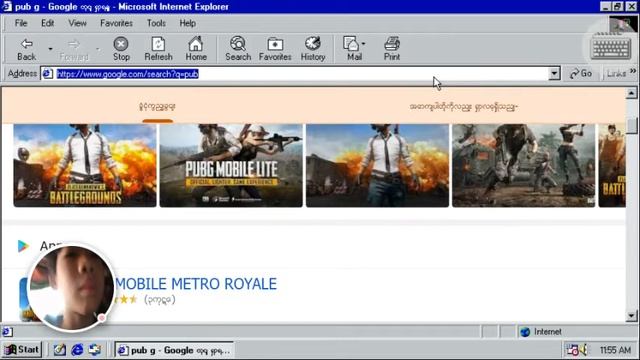The height and width of the screenshot is (360, 640).
Task: Select the first underlined Google results tab
Action: coord(157,107)
